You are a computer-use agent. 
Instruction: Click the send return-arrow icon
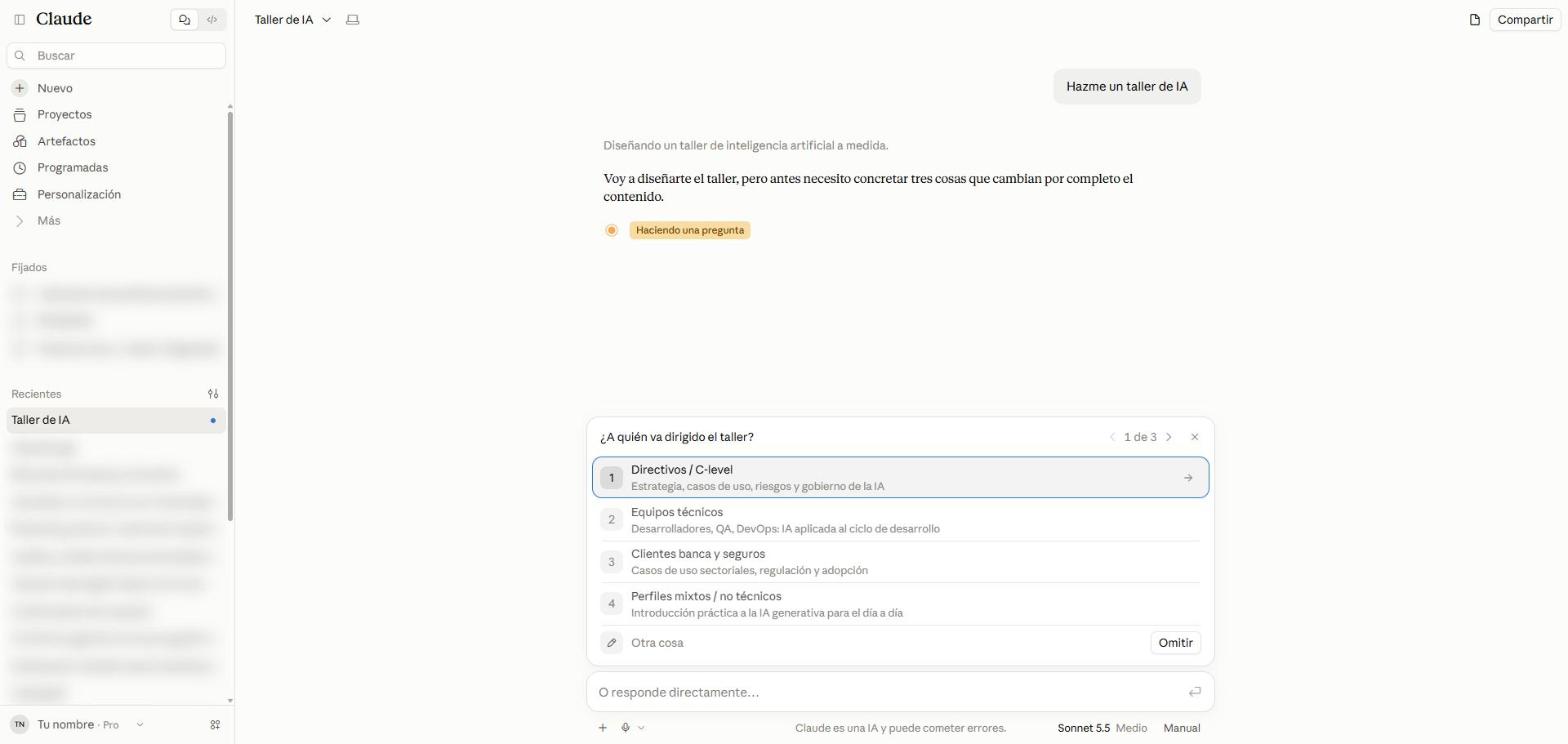pyautogui.click(x=1194, y=692)
